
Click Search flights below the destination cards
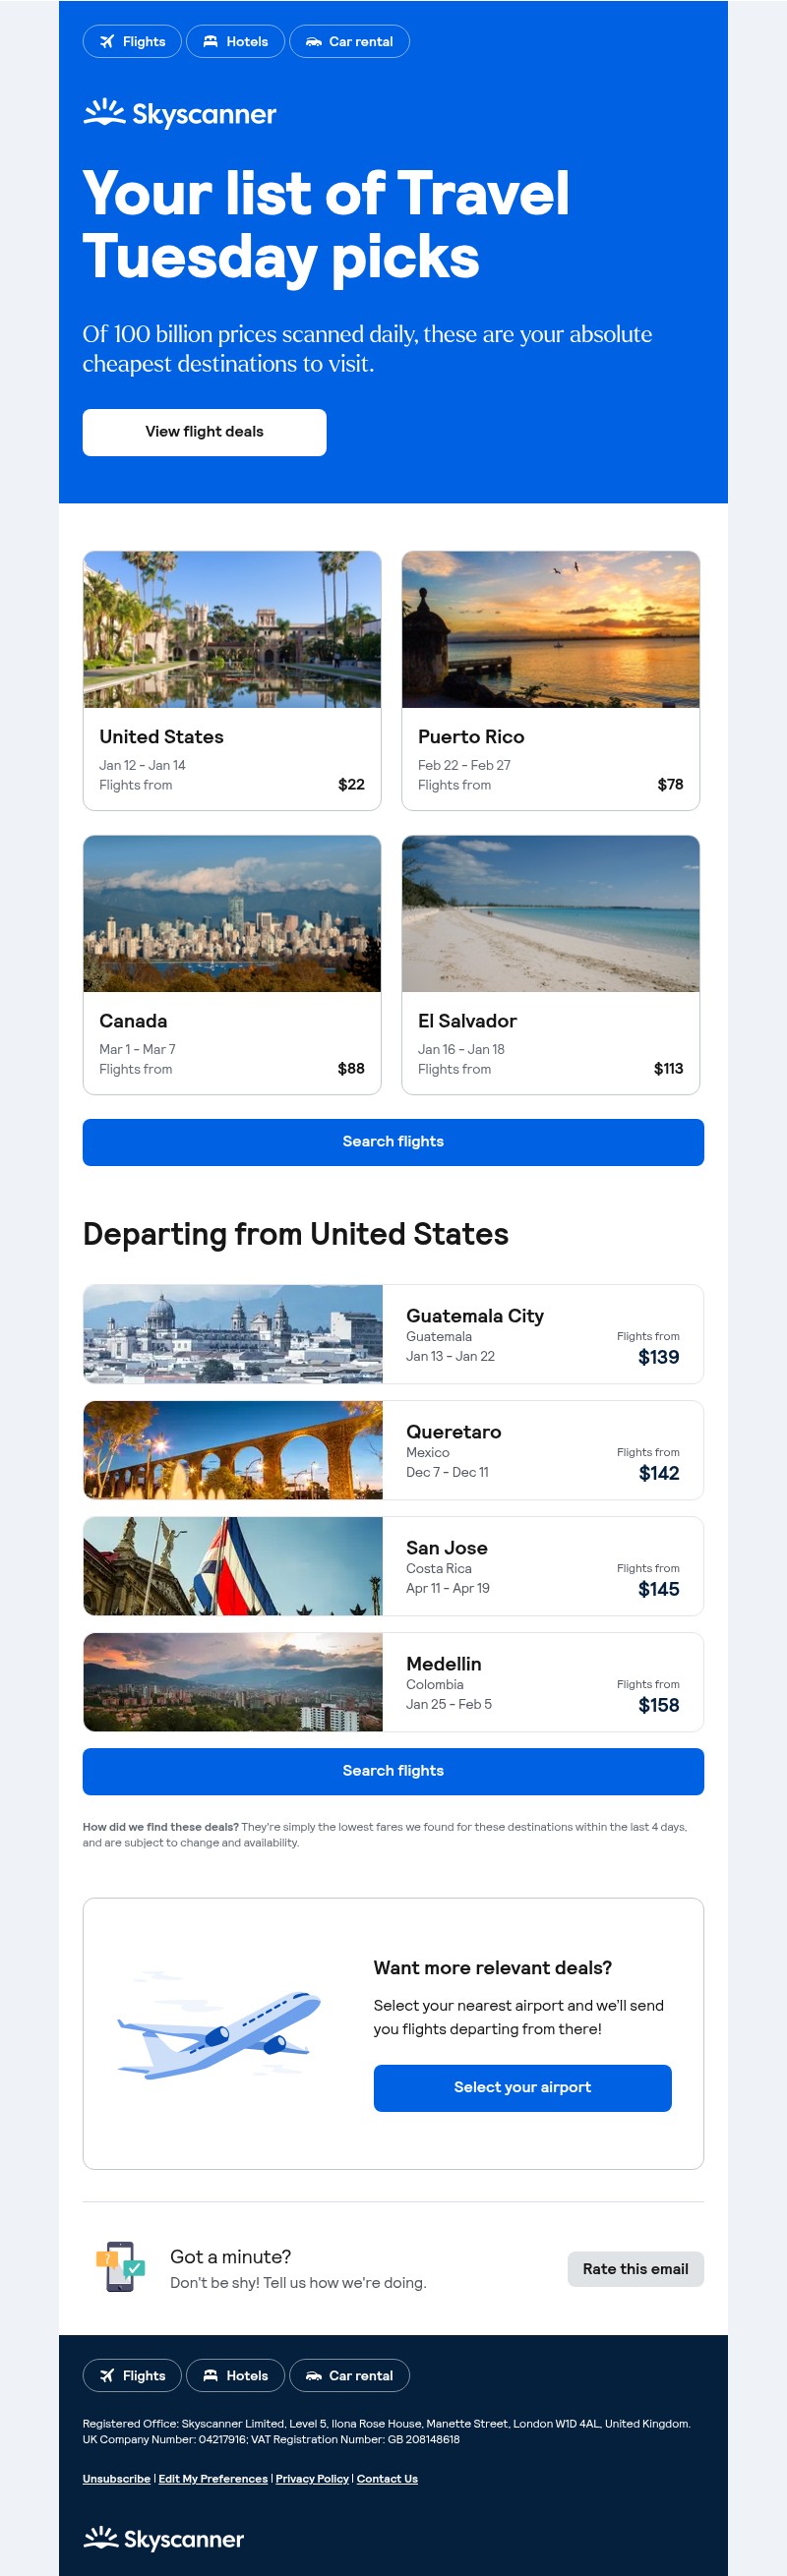(393, 1141)
